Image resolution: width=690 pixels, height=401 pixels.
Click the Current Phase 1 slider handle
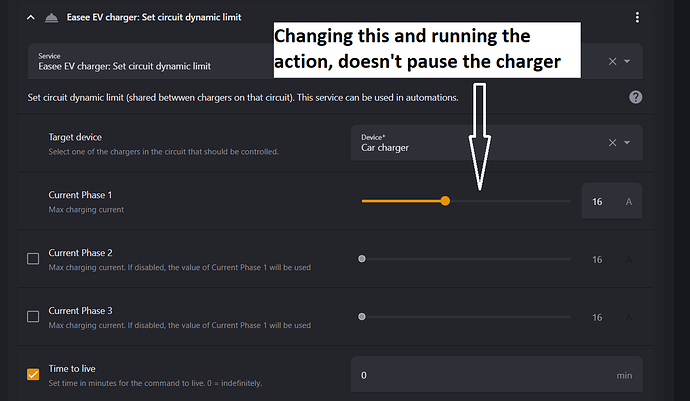coord(445,201)
